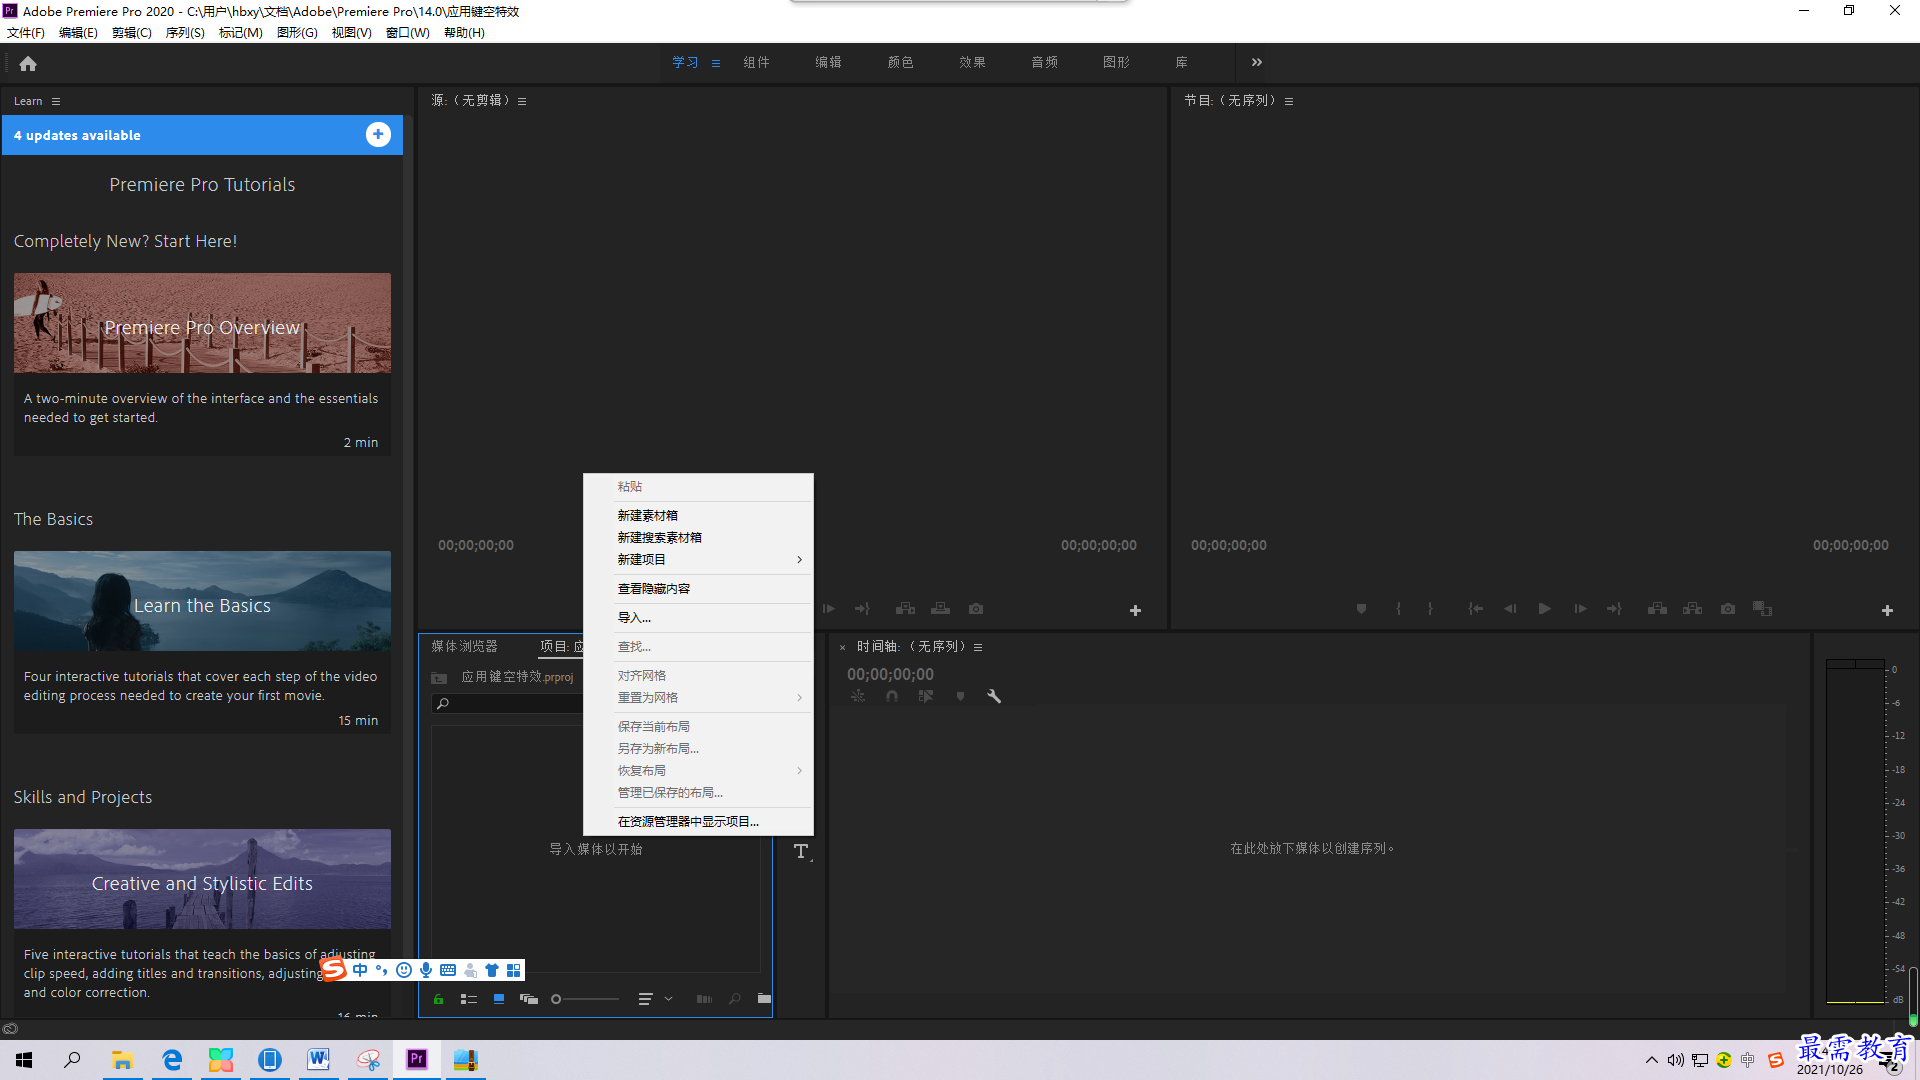The height and width of the screenshot is (1080, 1920).
Task: Close the timeline panel tab
Action: click(x=843, y=647)
